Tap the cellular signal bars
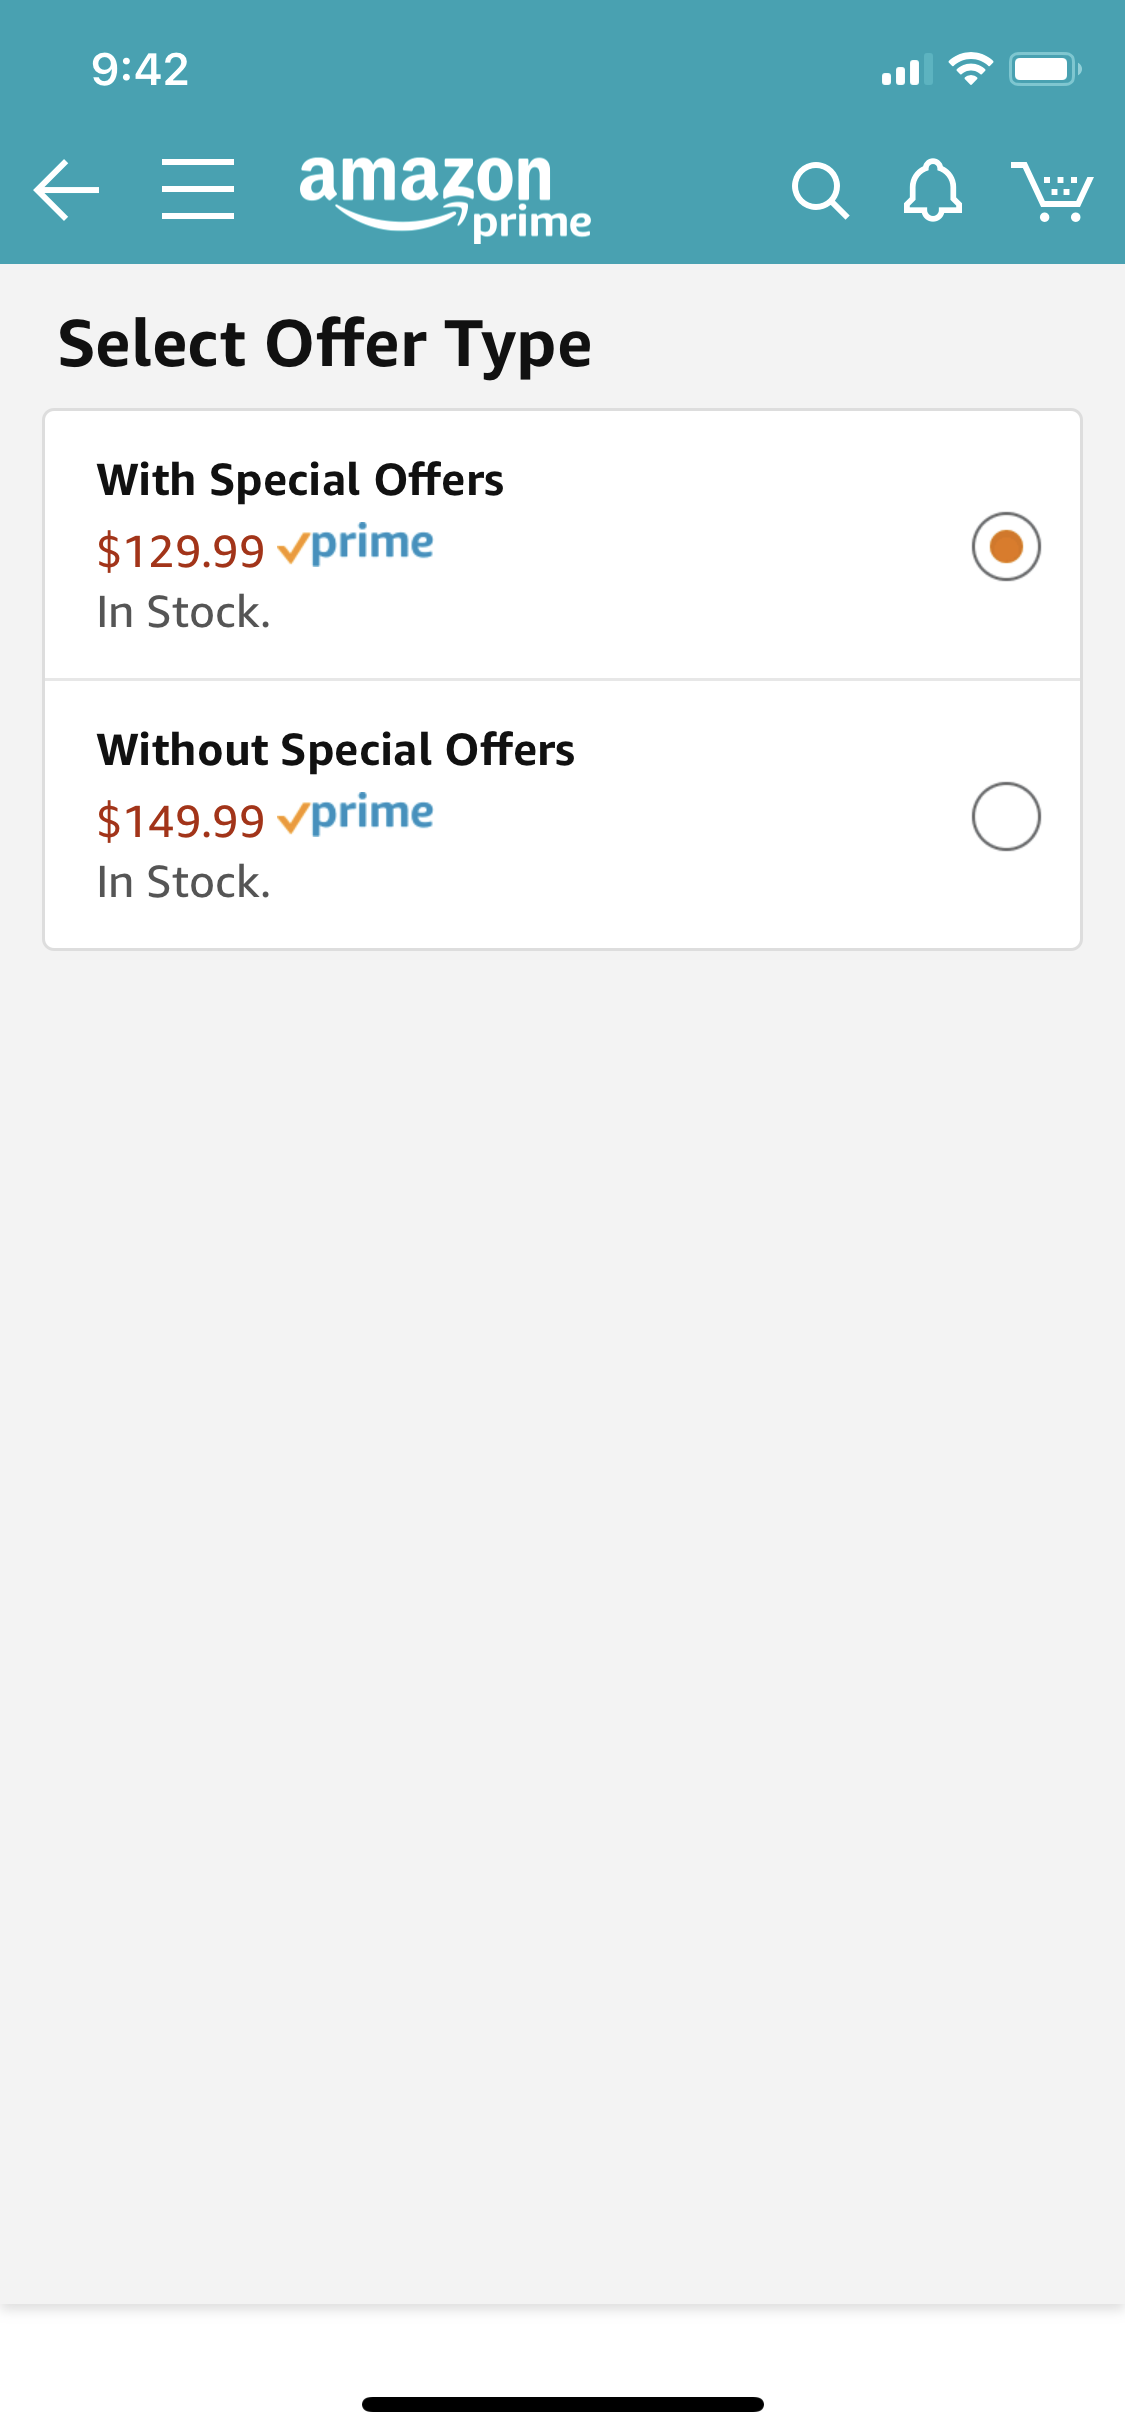The height and width of the screenshot is (2436, 1125). (905, 71)
